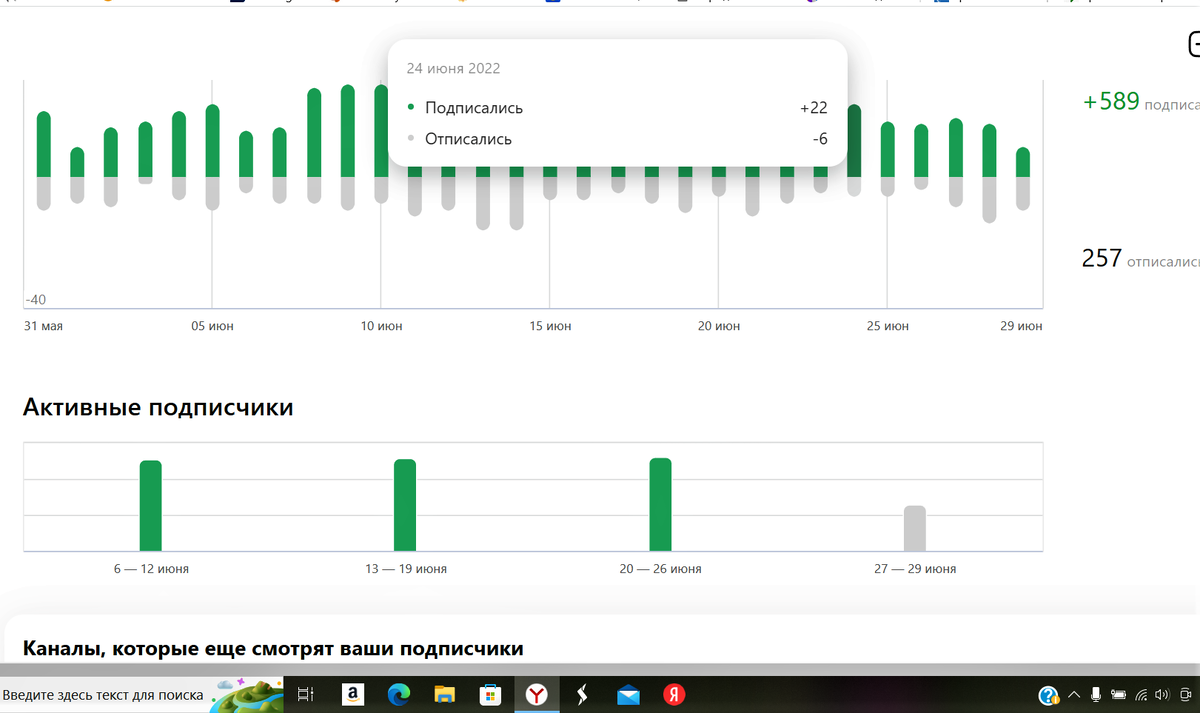This screenshot has width=1200, height=713.
Task: Switch to the active Yandex Browser icon
Action: point(537,694)
